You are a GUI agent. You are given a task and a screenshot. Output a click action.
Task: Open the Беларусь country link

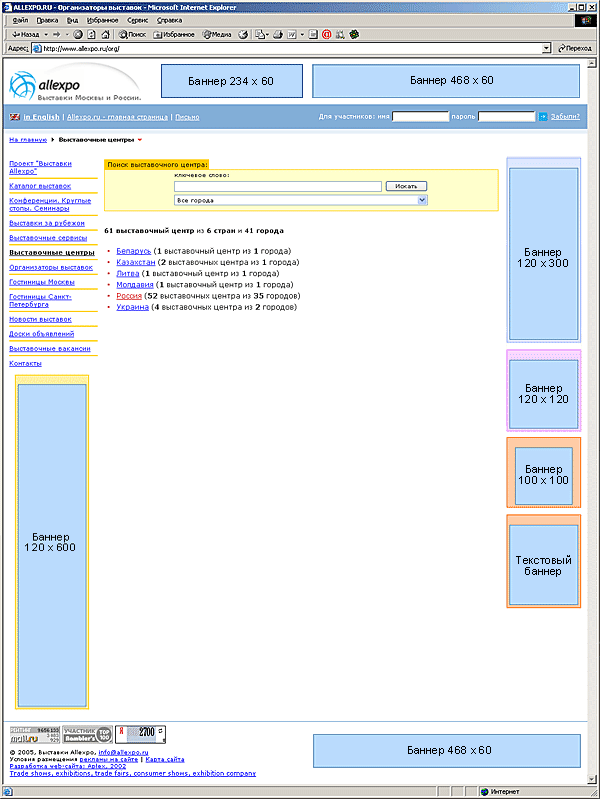(x=134, y=251)
